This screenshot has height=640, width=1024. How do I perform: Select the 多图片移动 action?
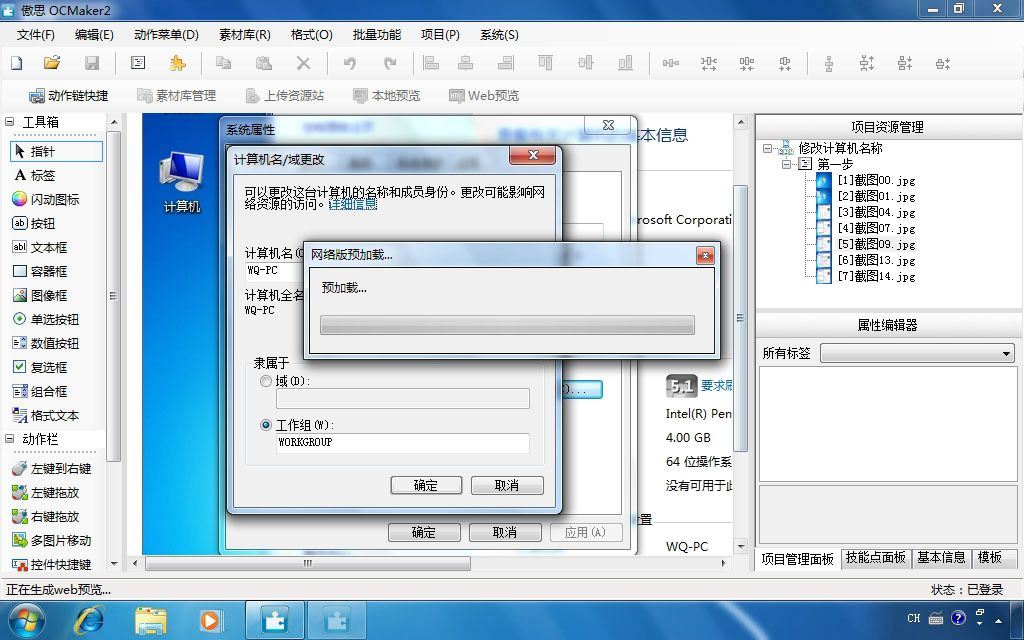point(52,540)
